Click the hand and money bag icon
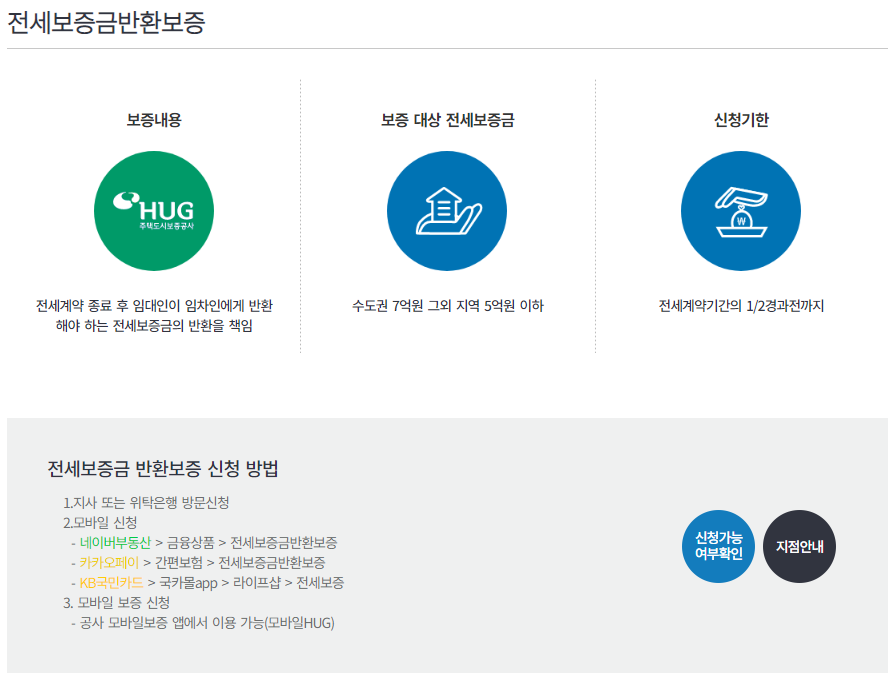This screenshot has height=682, width=894. tap(741, 211)
